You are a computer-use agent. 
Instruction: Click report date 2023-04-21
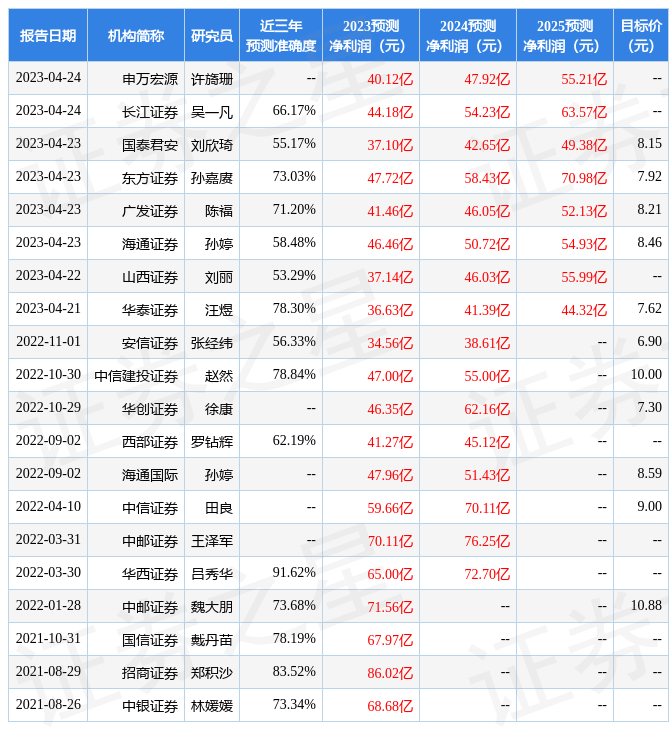pyautogui.click(x=48, y=308)
